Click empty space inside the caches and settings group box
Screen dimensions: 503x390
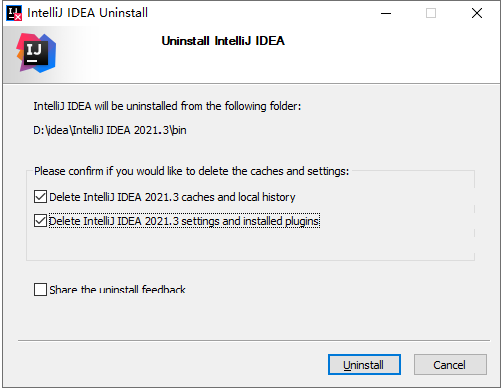250,245
